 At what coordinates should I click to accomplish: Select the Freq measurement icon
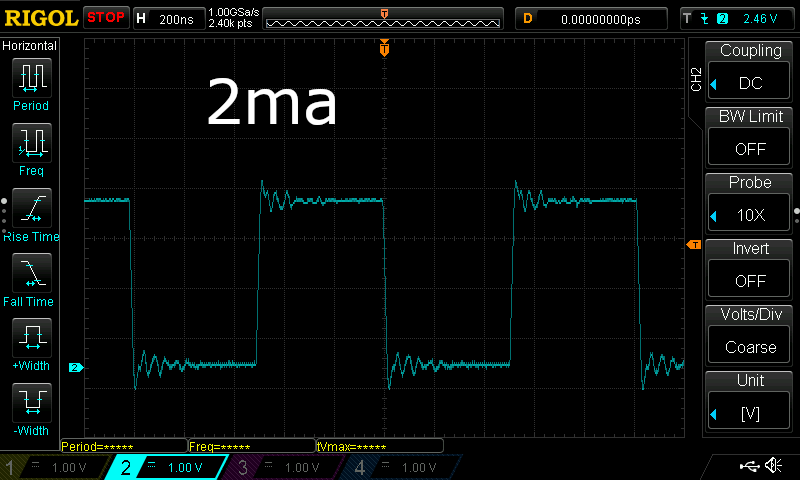pyautogui.click(x=31, y=144)
